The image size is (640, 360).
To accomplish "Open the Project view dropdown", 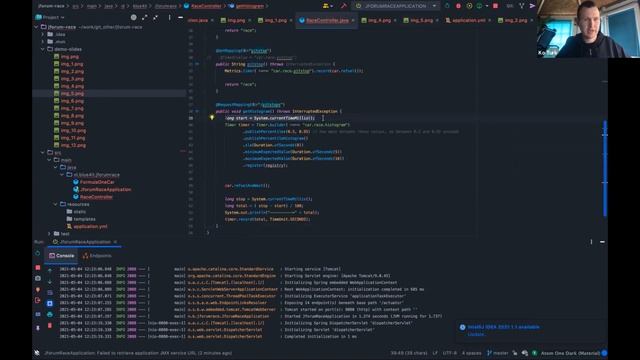I will pos(50,18).
